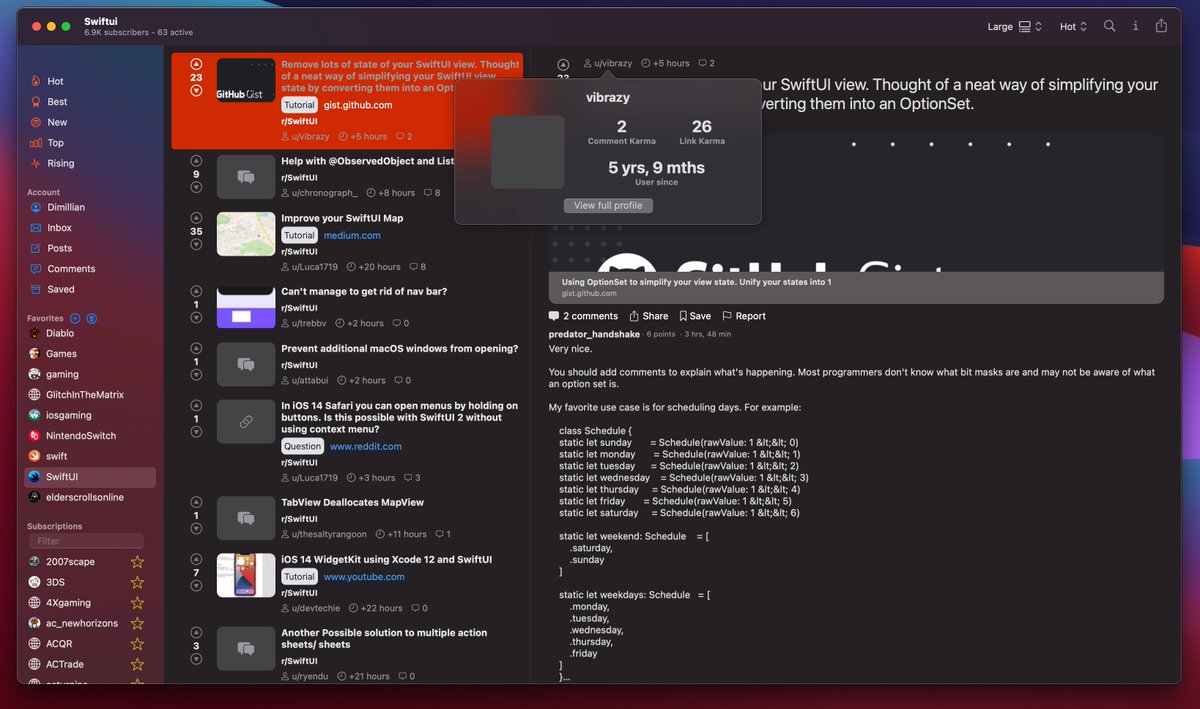Open the post Prevent additional macOS windows from opening?
The height and width of the screenshot is (709, 1200).
click(399, 349)
